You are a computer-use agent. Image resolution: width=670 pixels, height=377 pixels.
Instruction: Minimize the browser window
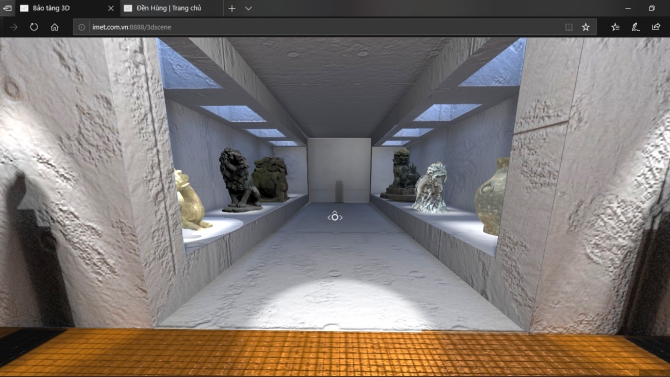(x=628, y=8)
